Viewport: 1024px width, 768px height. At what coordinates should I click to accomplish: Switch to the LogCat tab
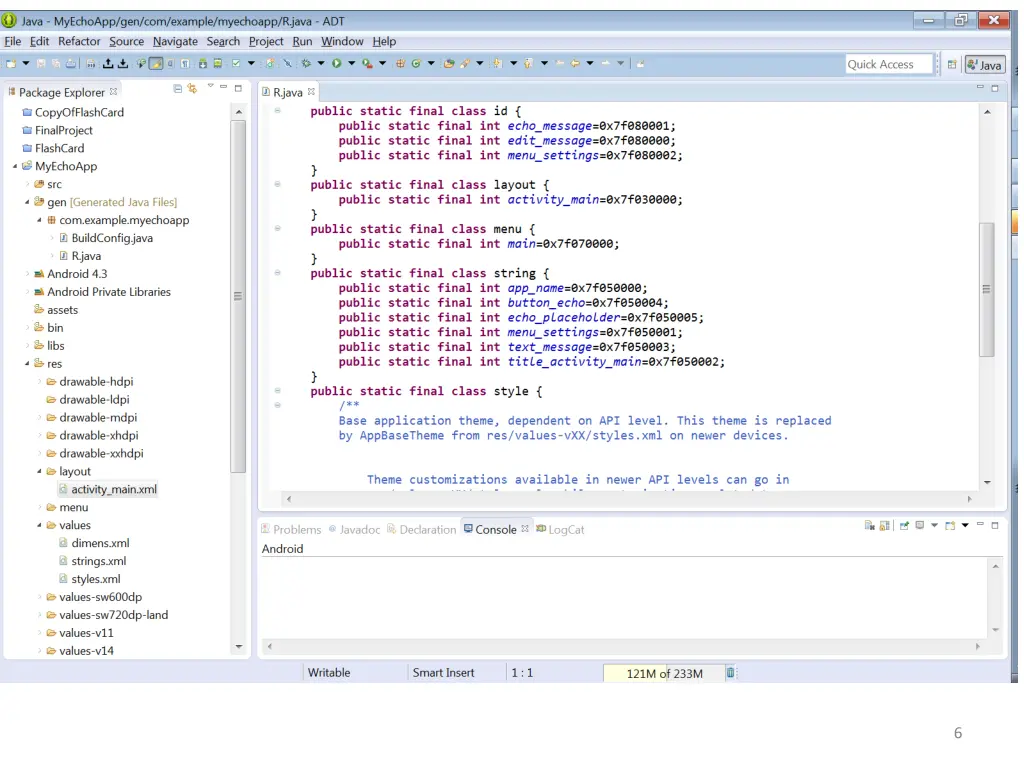click(560, 530)
